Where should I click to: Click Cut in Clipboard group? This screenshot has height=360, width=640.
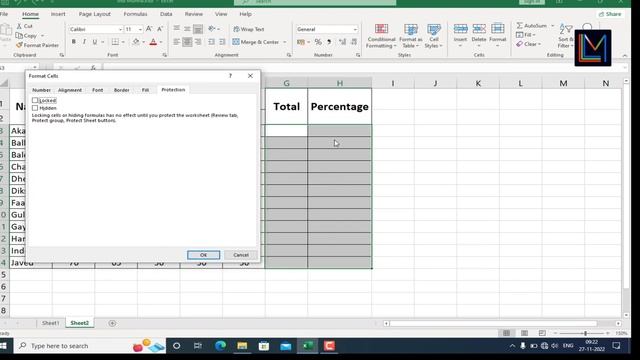(24, 26)
